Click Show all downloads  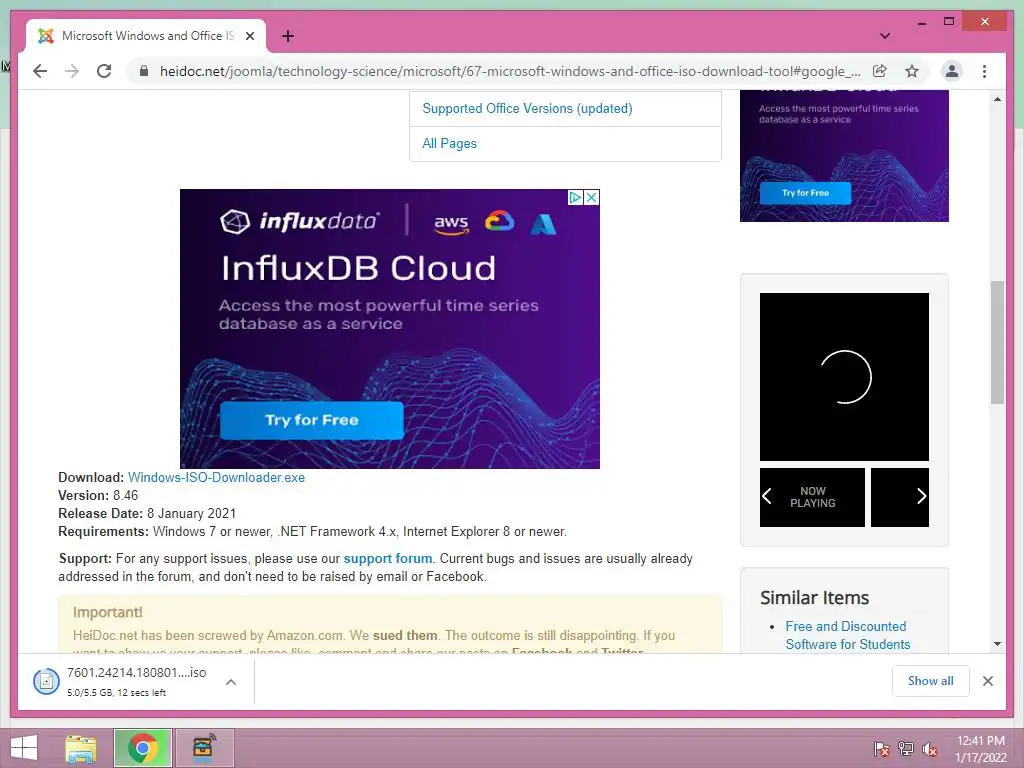pos(931,681)
